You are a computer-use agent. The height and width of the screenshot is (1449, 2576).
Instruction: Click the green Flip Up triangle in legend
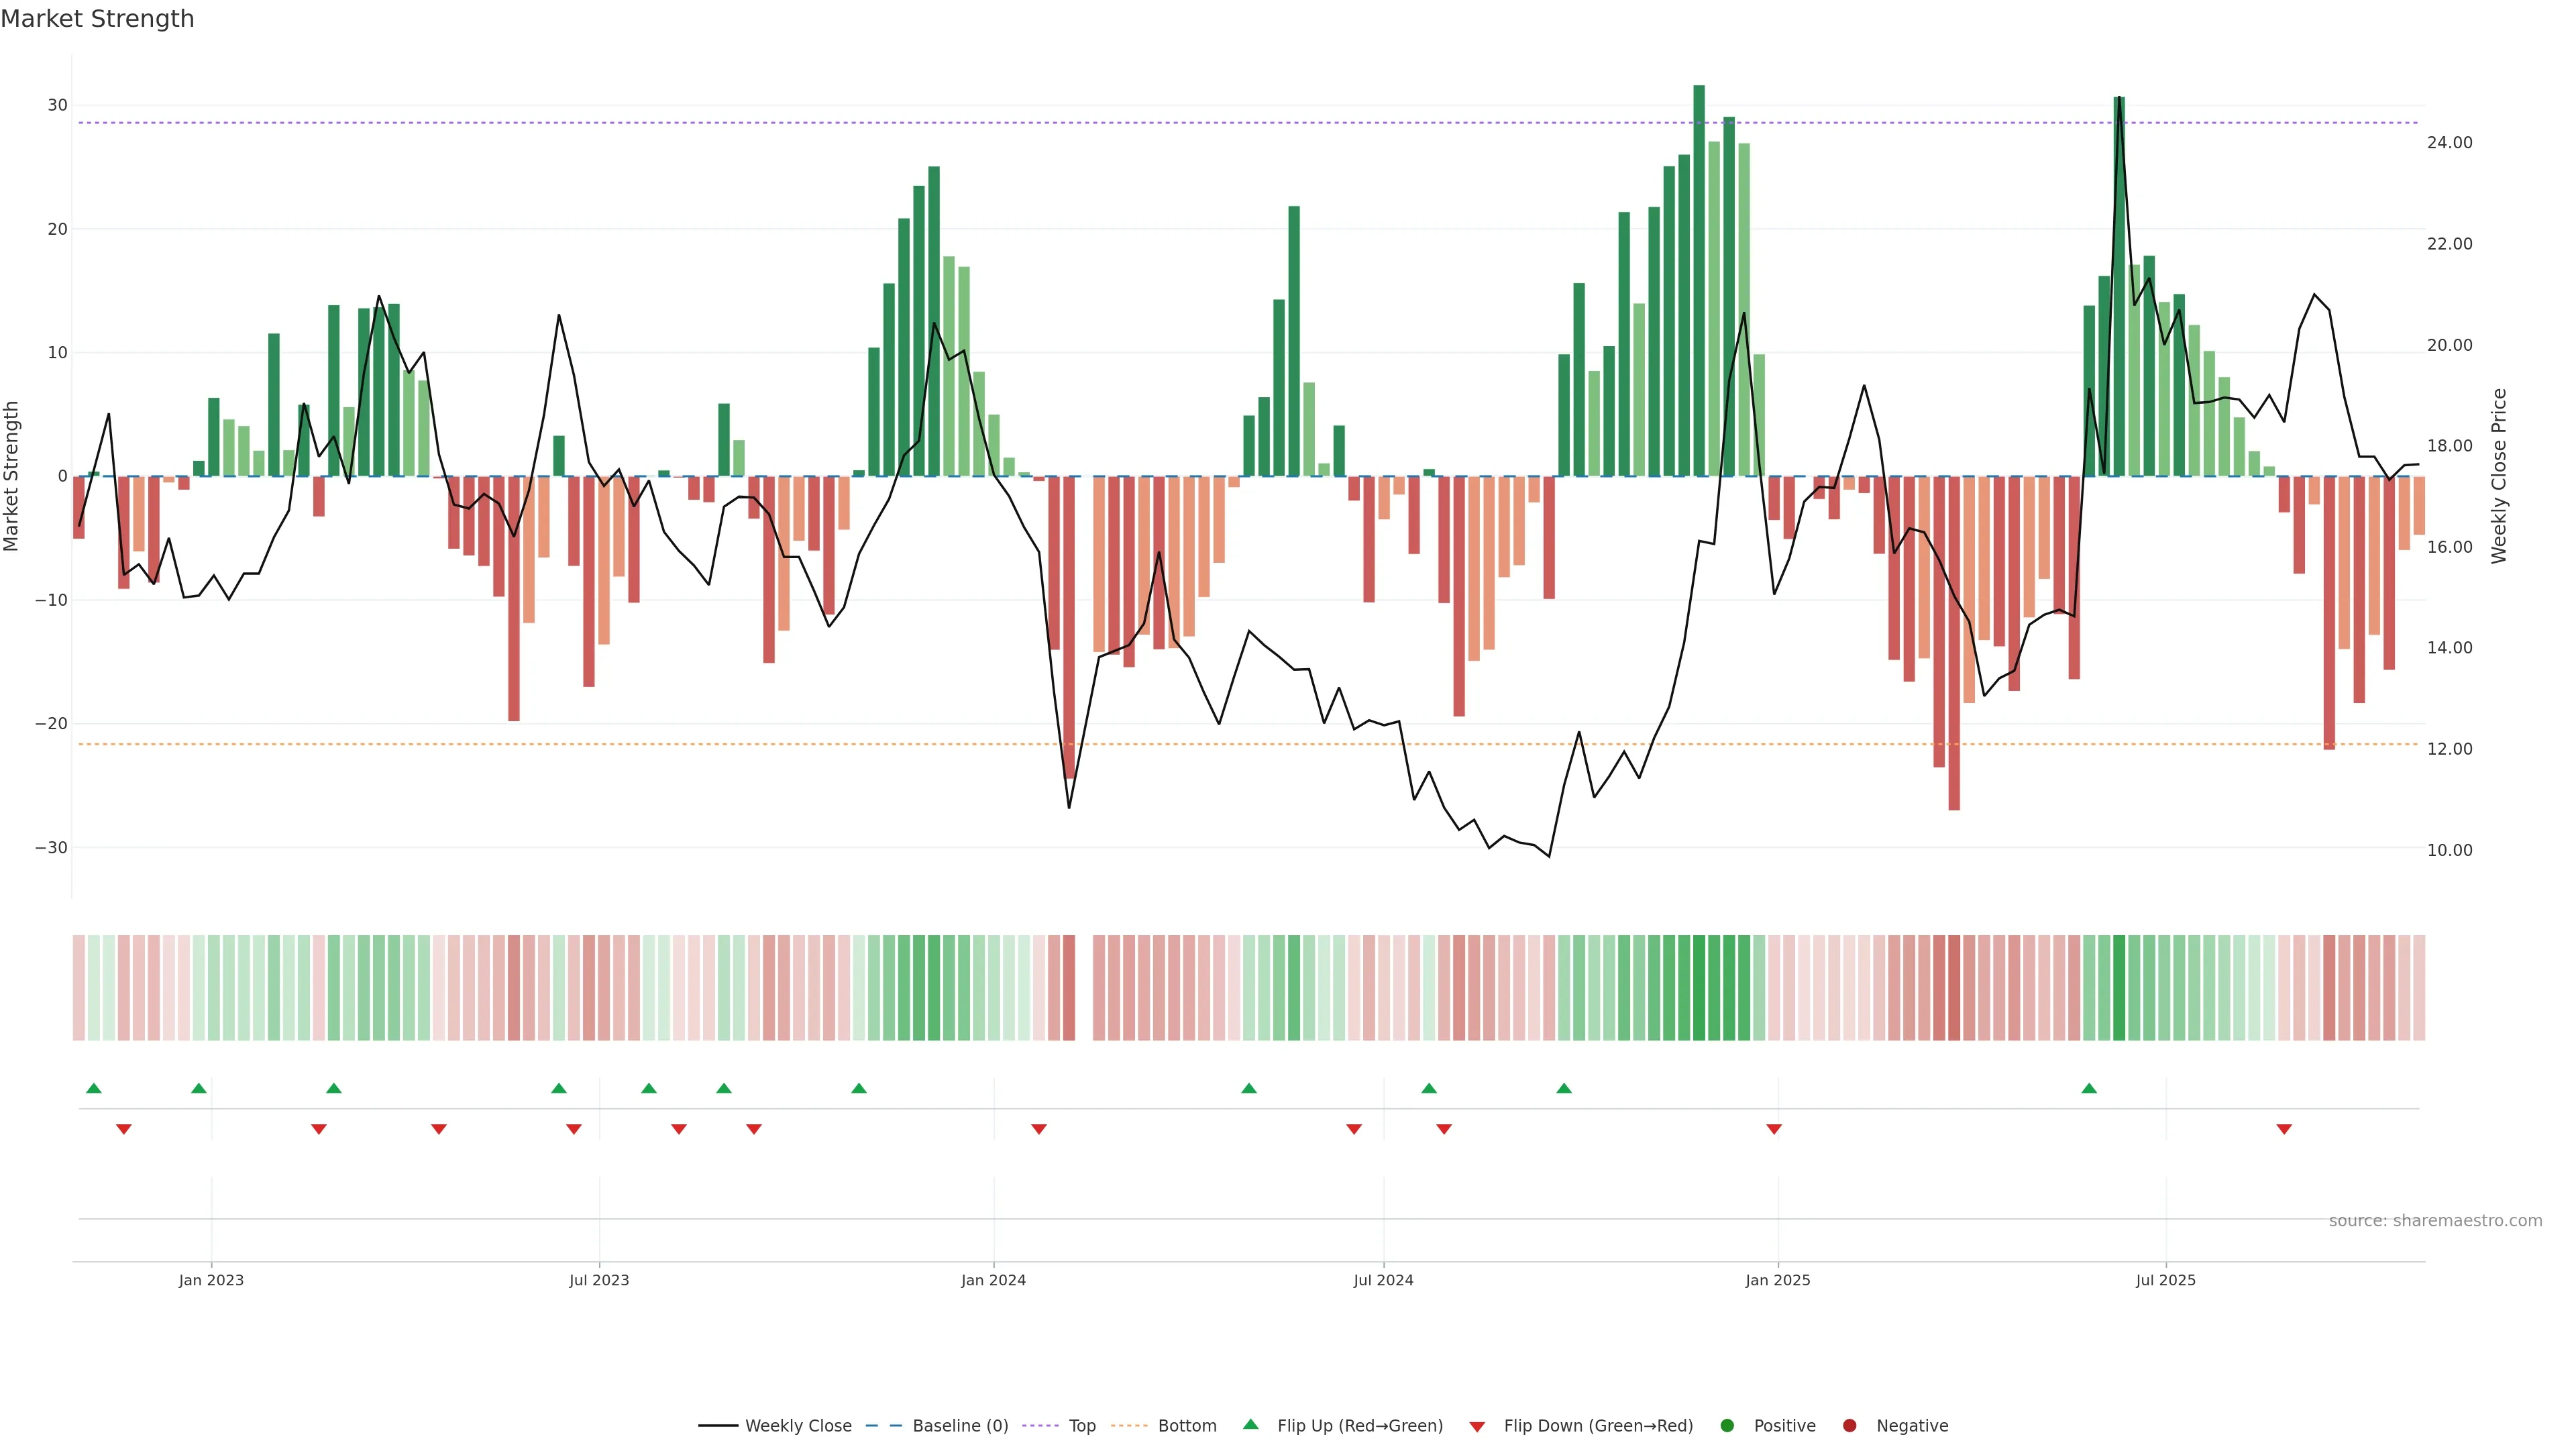1250,1424
